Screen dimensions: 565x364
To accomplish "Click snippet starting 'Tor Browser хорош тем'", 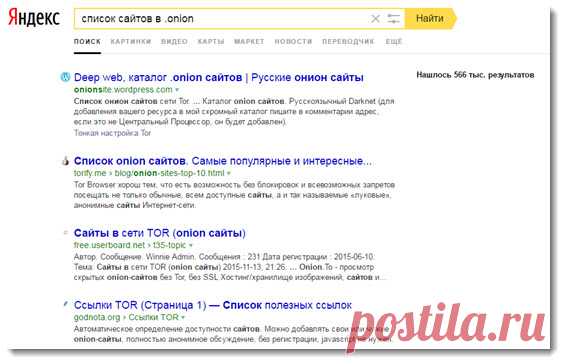I will 234,195.
